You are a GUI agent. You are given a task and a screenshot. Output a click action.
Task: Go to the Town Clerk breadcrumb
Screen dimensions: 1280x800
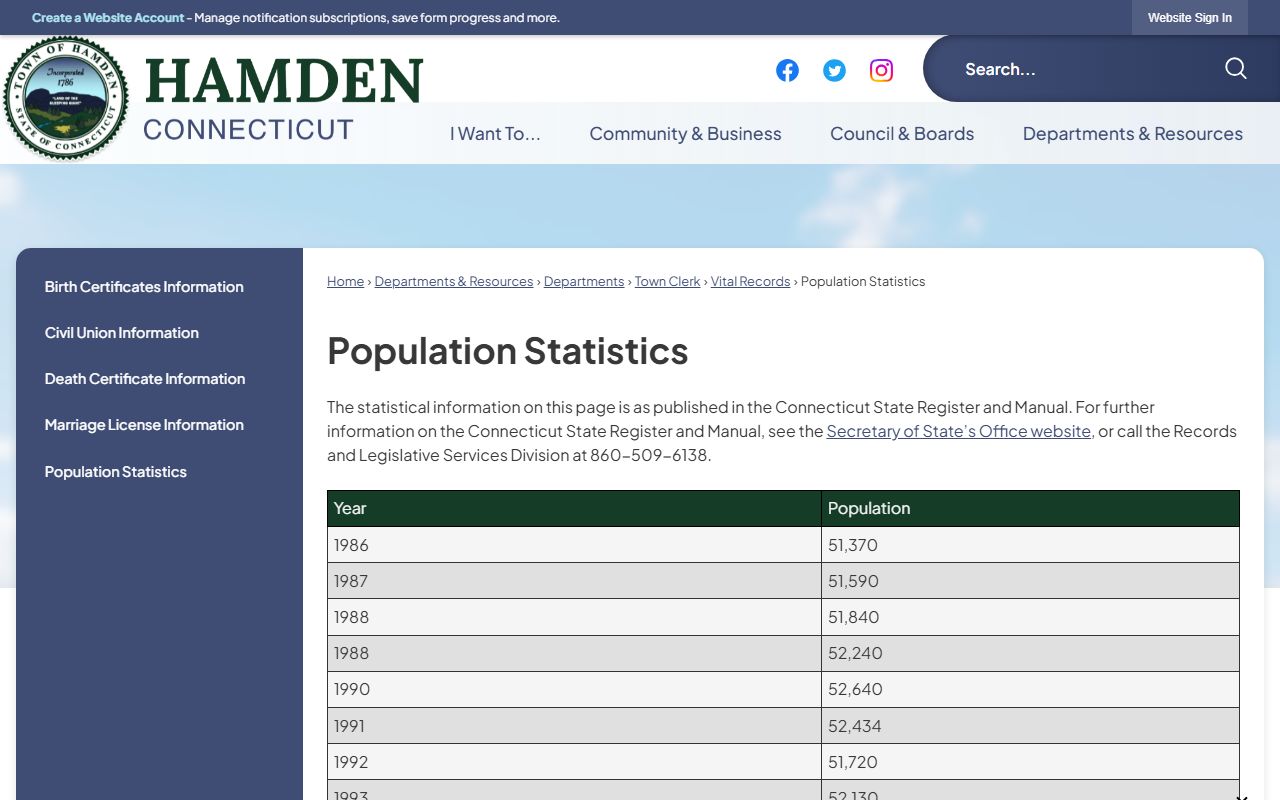[x=667, y=281]
